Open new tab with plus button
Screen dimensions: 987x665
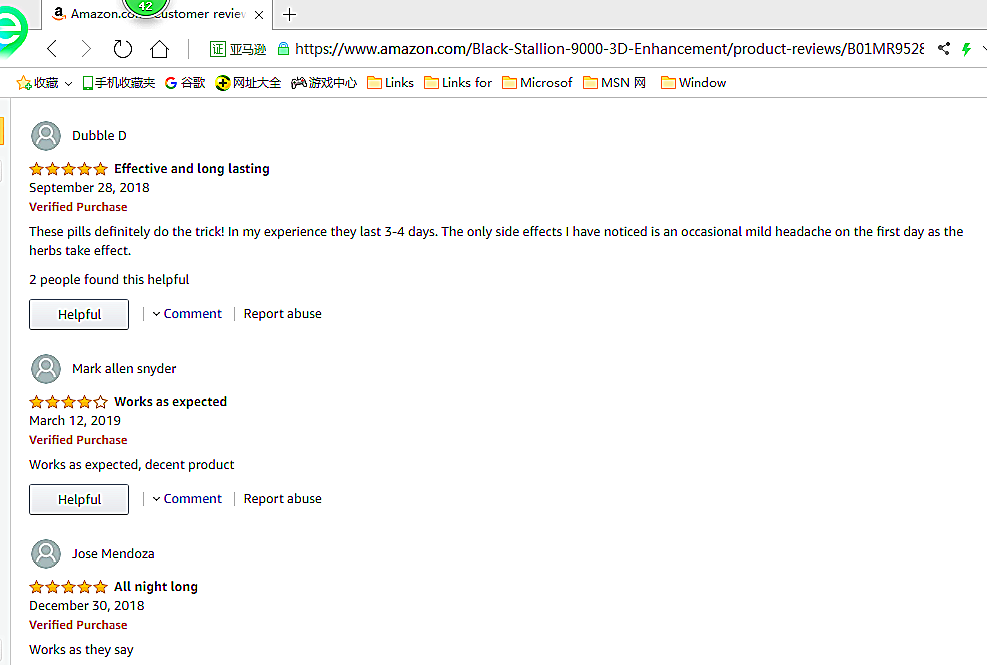click(x=290, y=14)
